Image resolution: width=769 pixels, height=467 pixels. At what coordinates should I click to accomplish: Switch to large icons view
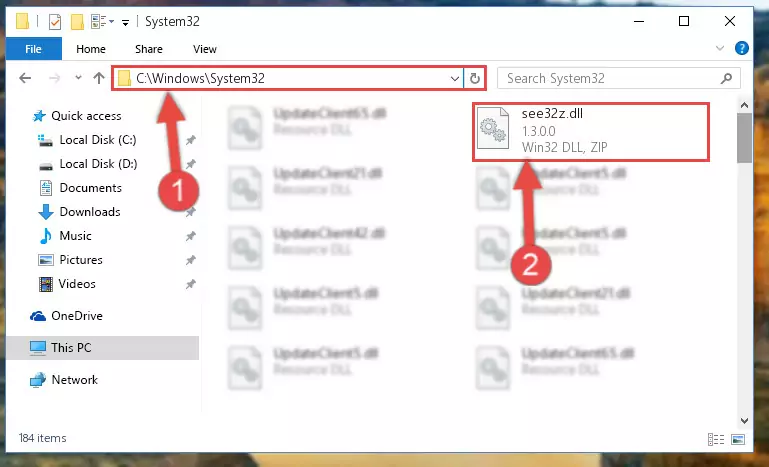(x=738, y=439)
